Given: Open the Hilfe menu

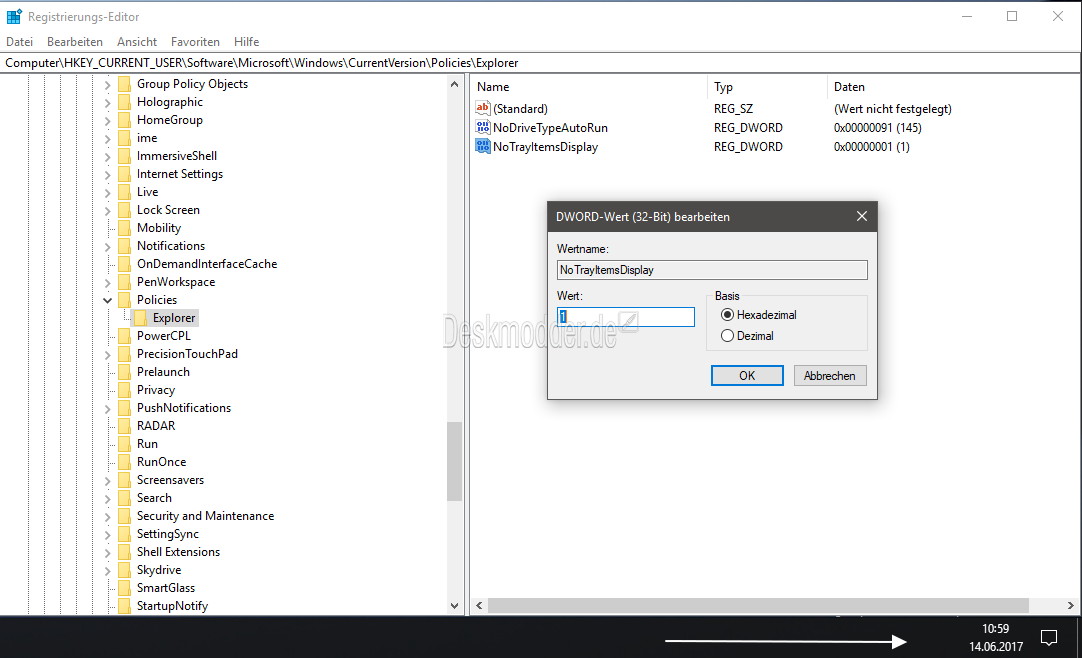Looking at the screenshot, I should click(246, 41).
